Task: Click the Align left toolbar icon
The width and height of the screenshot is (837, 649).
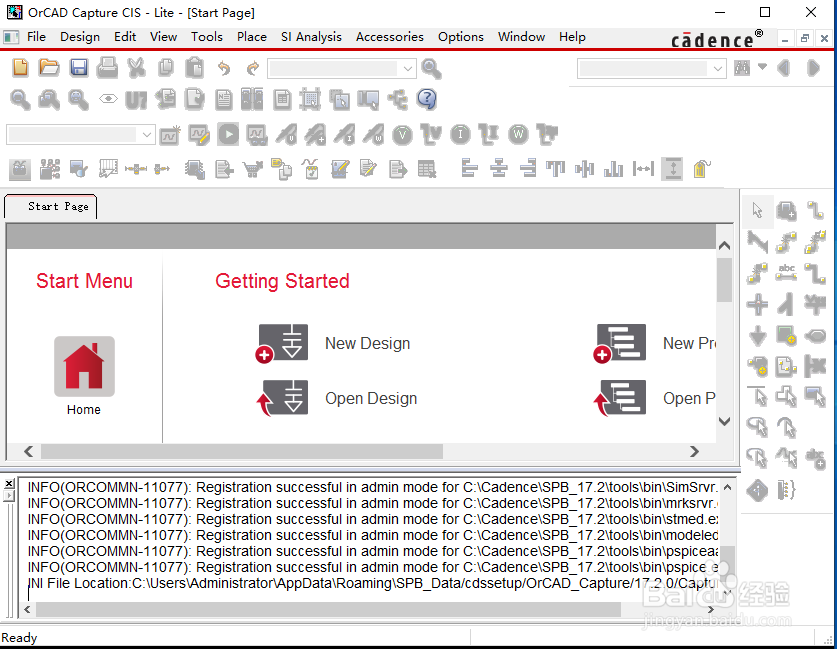Action: click(469, 169)
